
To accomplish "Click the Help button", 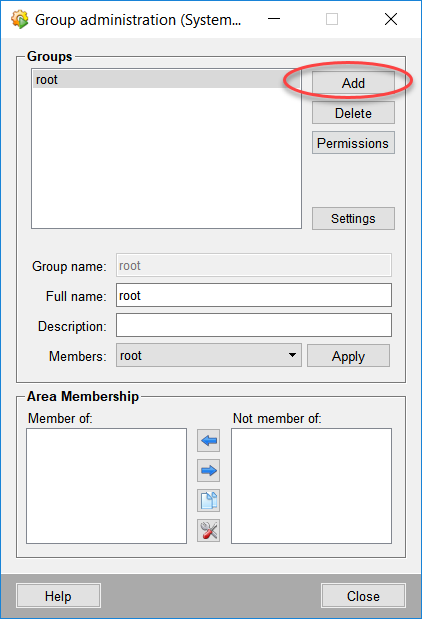I will click(x=58, y=596).
